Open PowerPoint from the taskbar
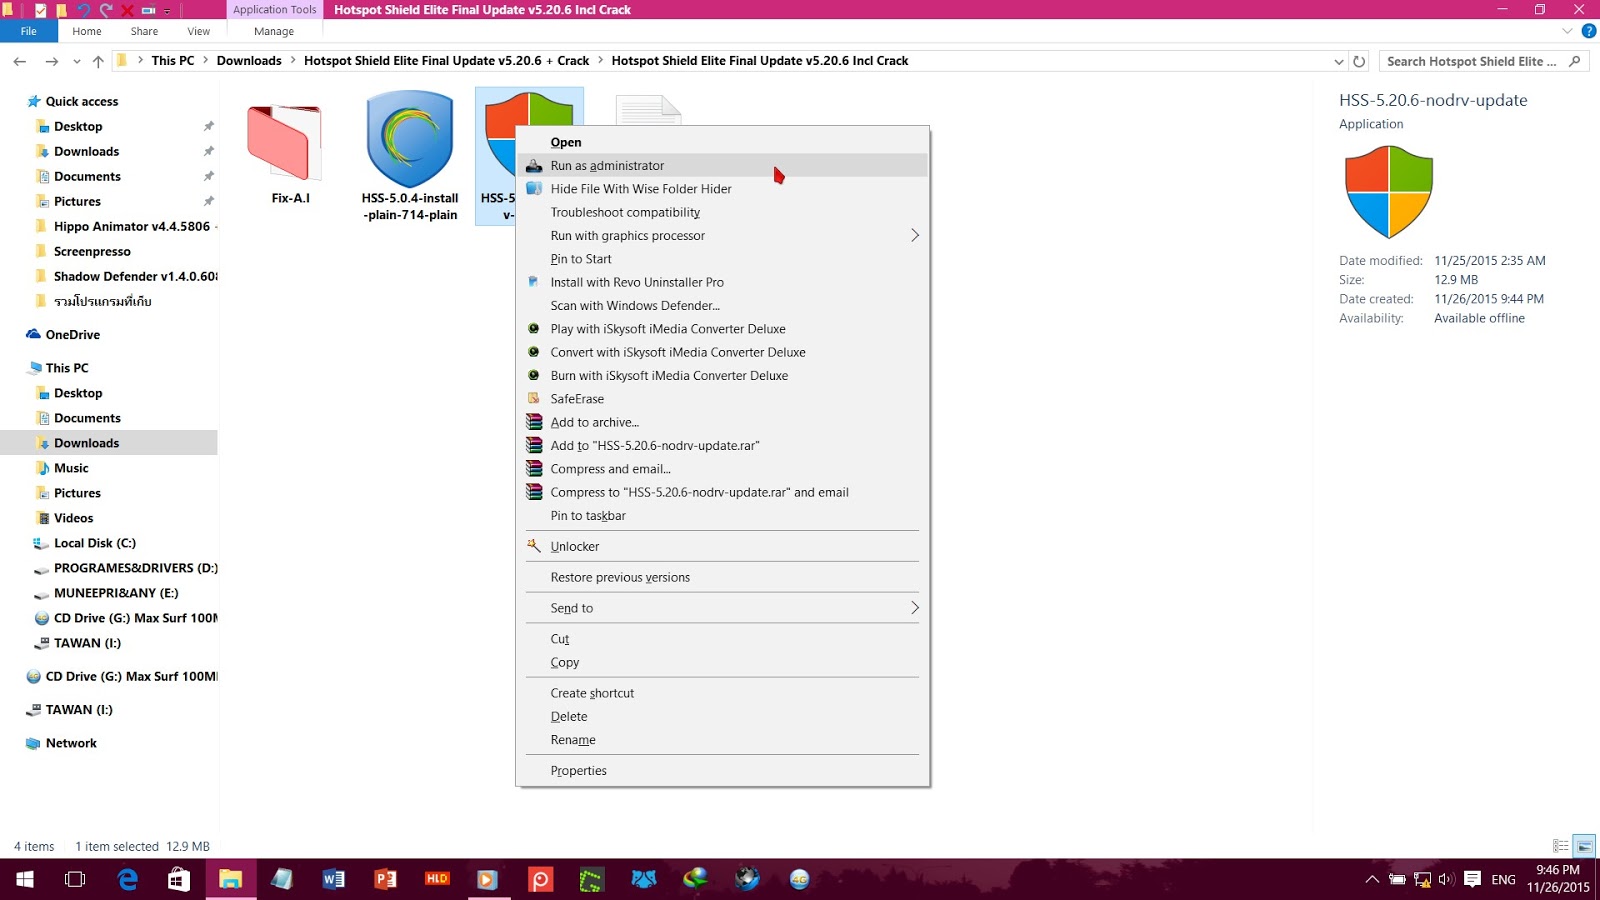Viewport: 1600px width, 900px height. 385,879
